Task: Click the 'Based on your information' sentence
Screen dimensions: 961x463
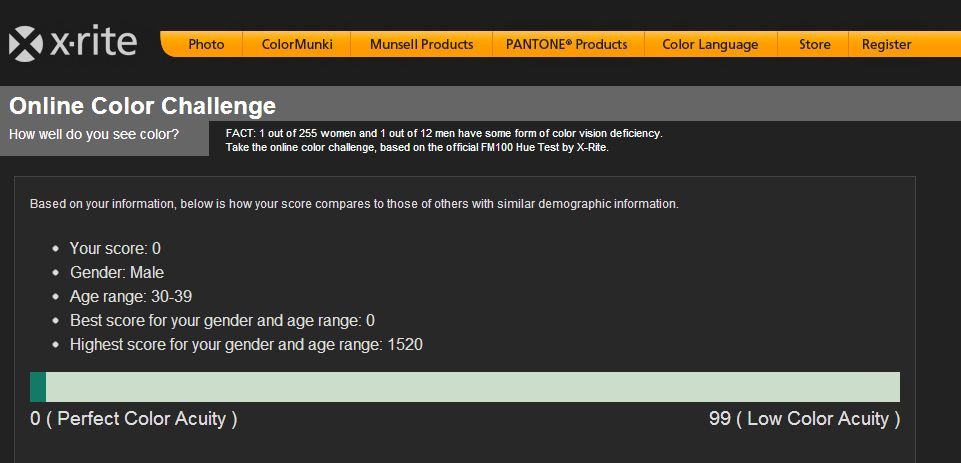Action: point(354,204)
